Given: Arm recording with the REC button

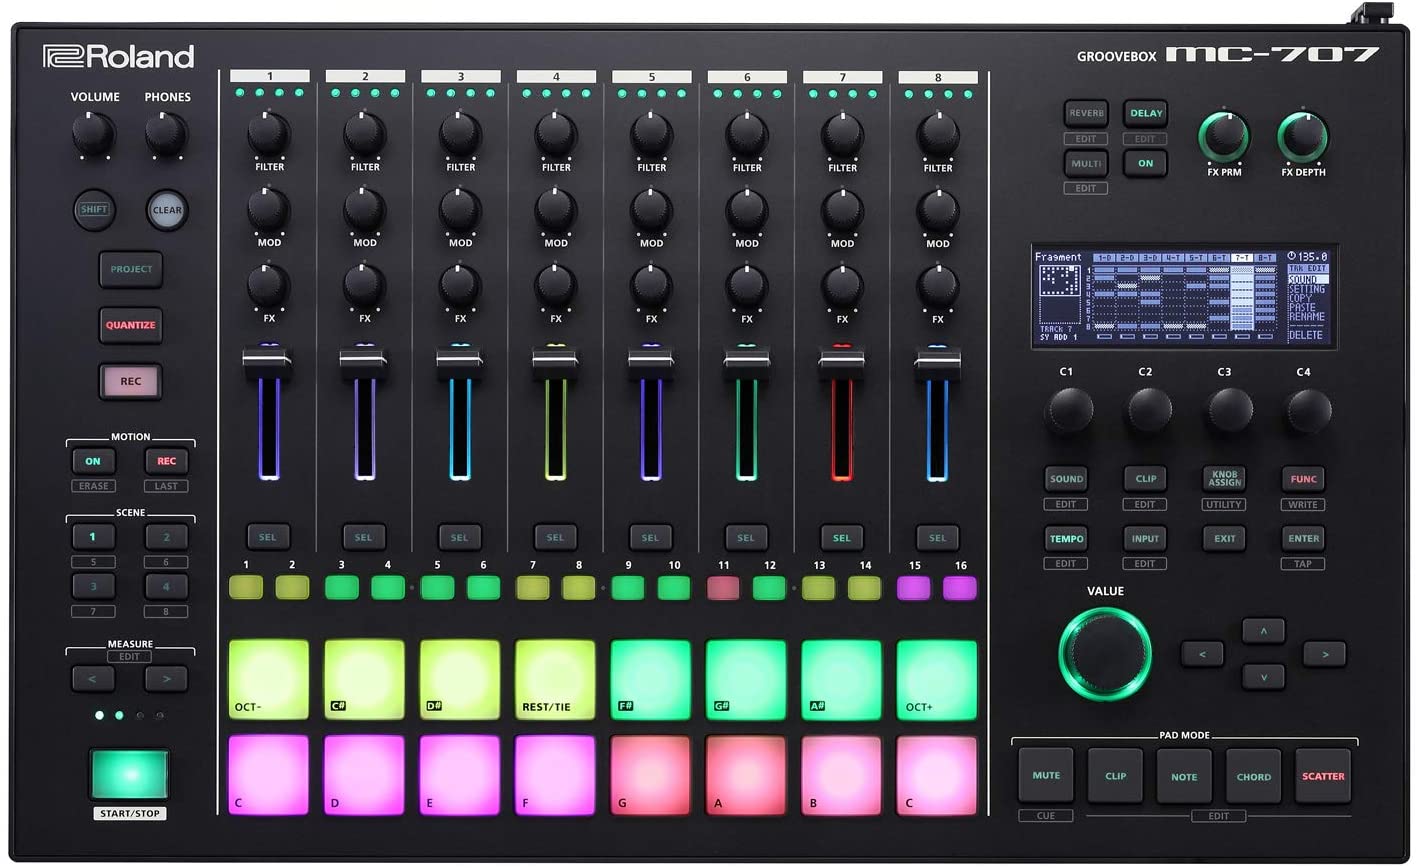Looking at the screenshot, I should tap(129, 381).
